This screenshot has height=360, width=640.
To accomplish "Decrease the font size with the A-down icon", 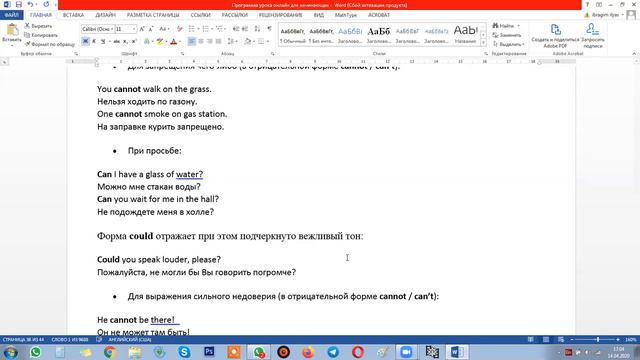I will pos(151,29).
